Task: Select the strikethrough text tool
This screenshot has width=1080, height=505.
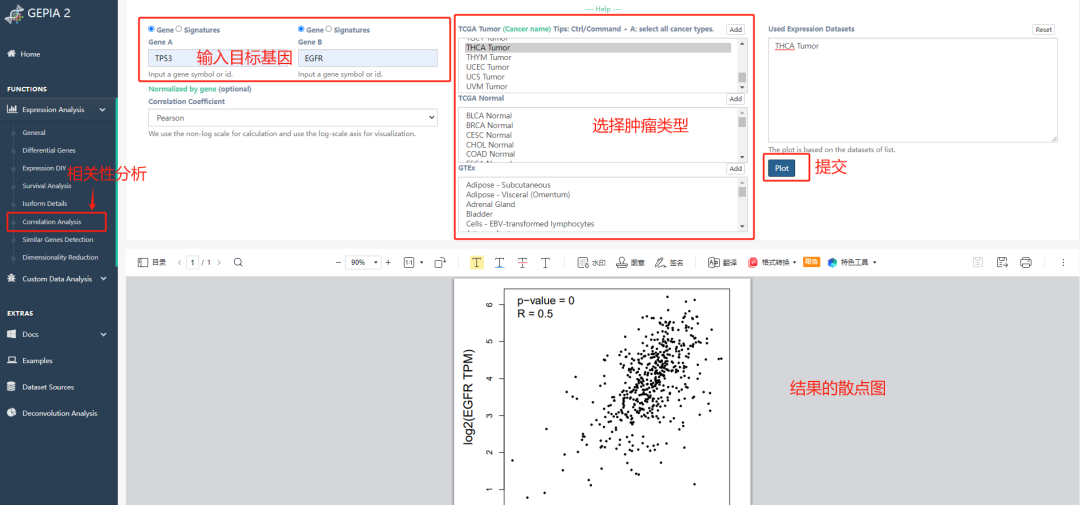Action: 523,262
